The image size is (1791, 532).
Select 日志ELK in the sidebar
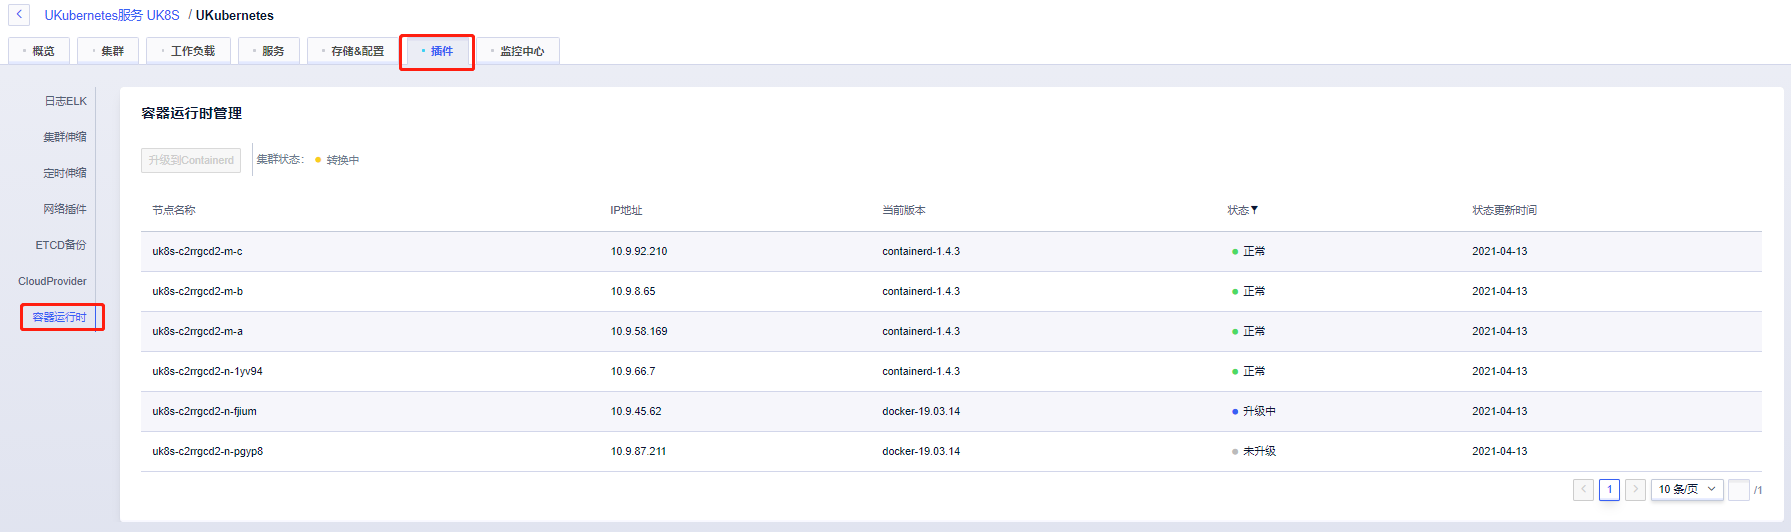point(65,101)
